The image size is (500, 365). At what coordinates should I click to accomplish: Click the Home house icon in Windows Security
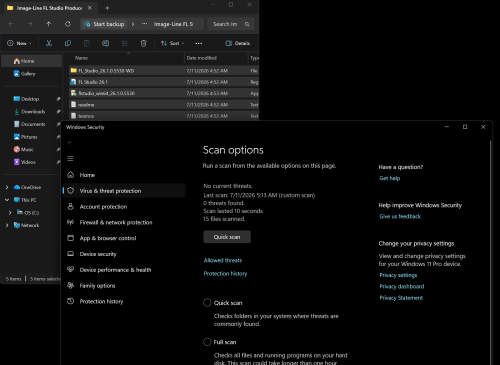pos(70,175)
